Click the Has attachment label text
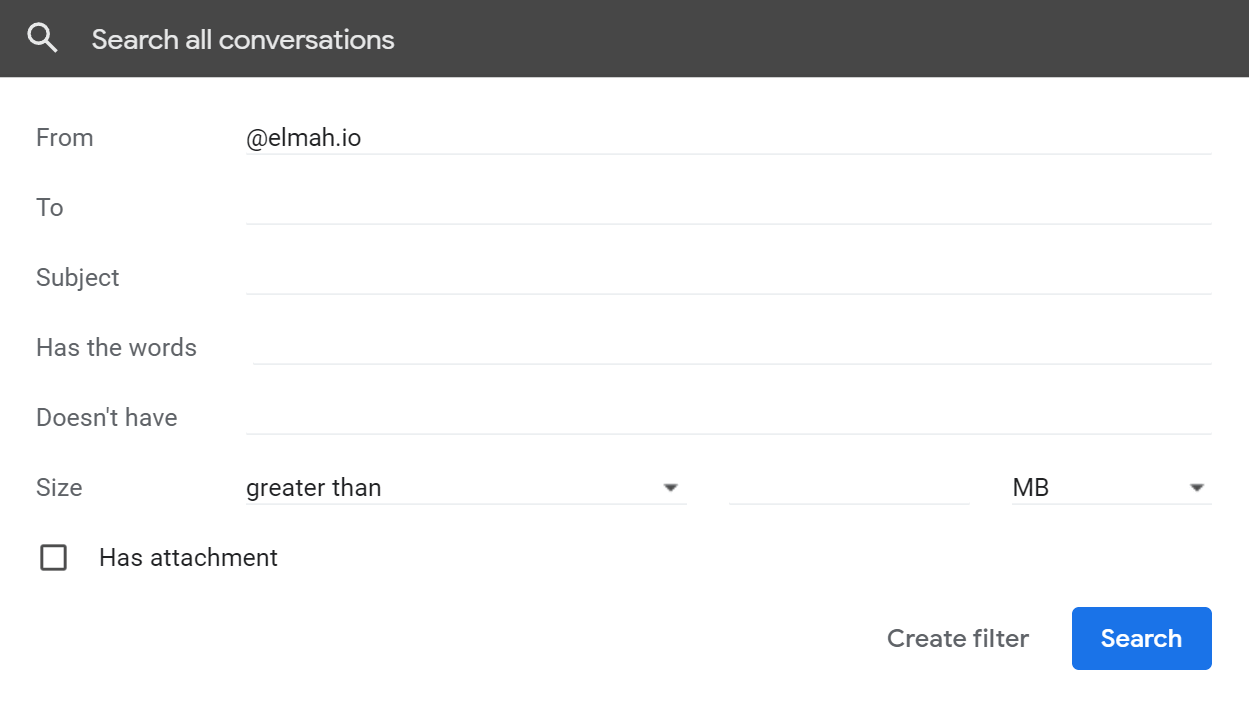The image size is (1249, 706). tap(188, 557)
